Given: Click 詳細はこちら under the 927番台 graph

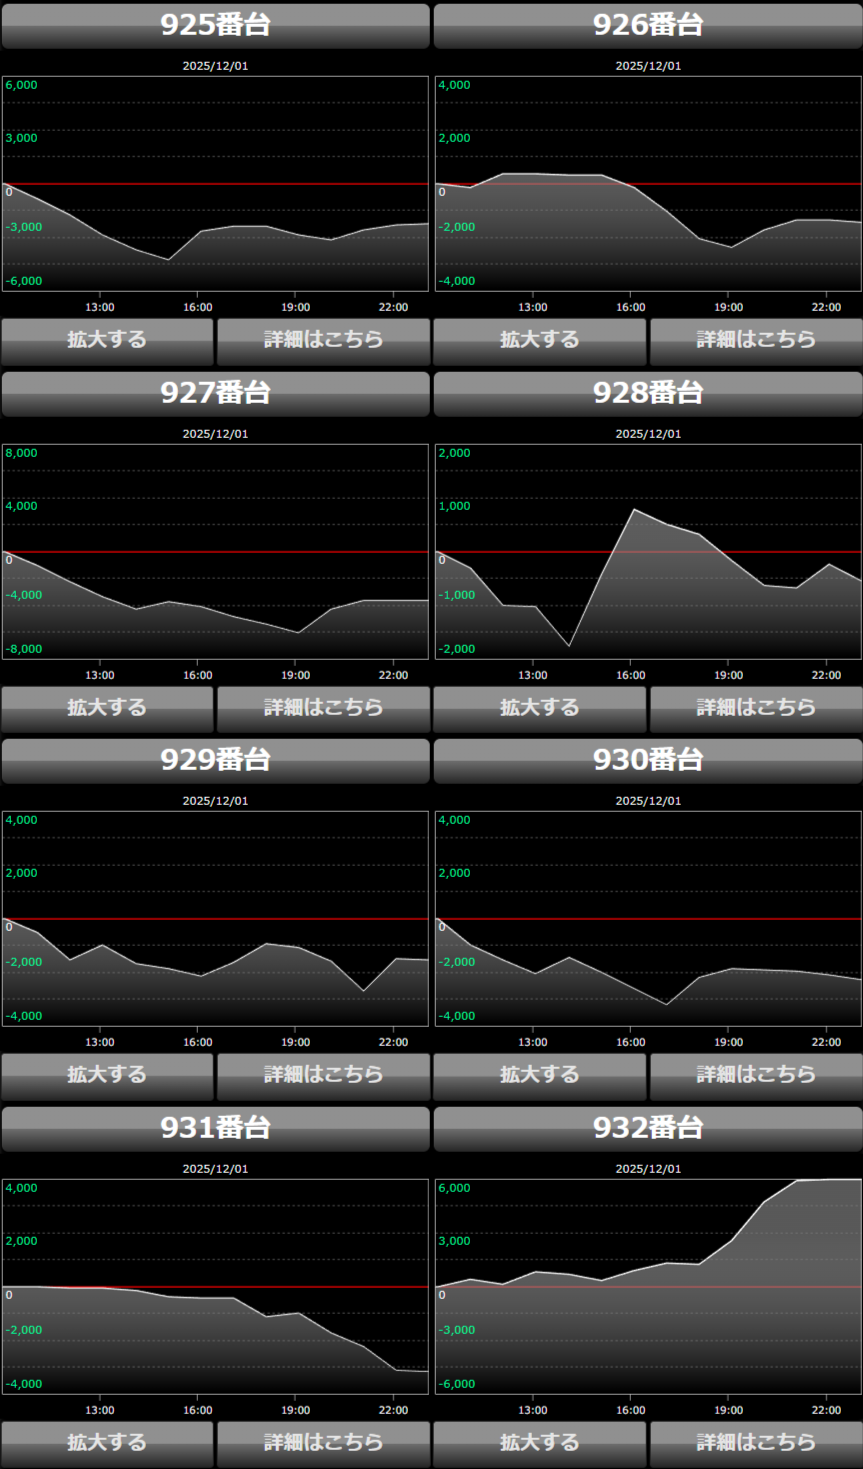Looking at the screenshot, I should click(x=323, y=708).
